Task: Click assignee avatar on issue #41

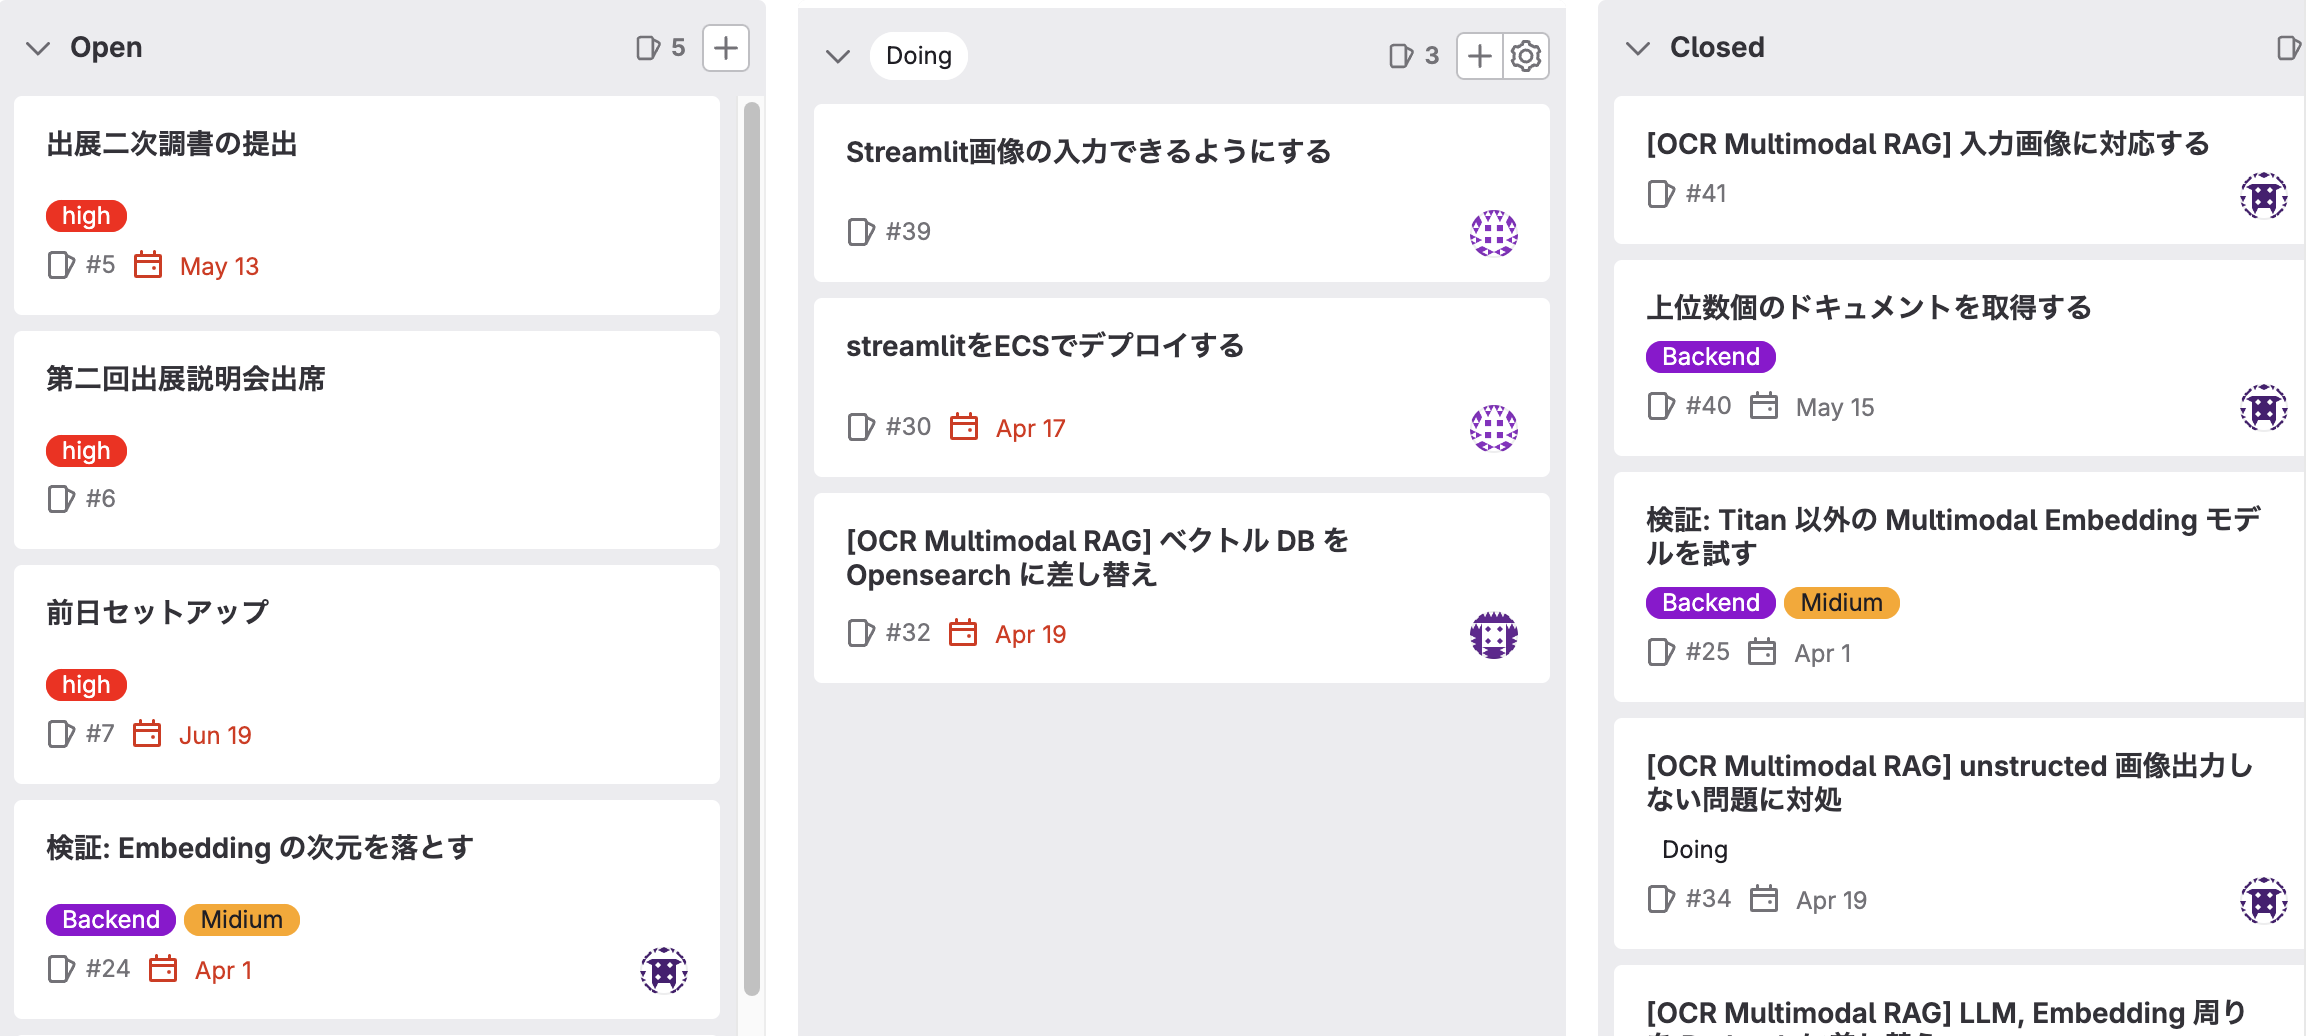Action: 2263,195
